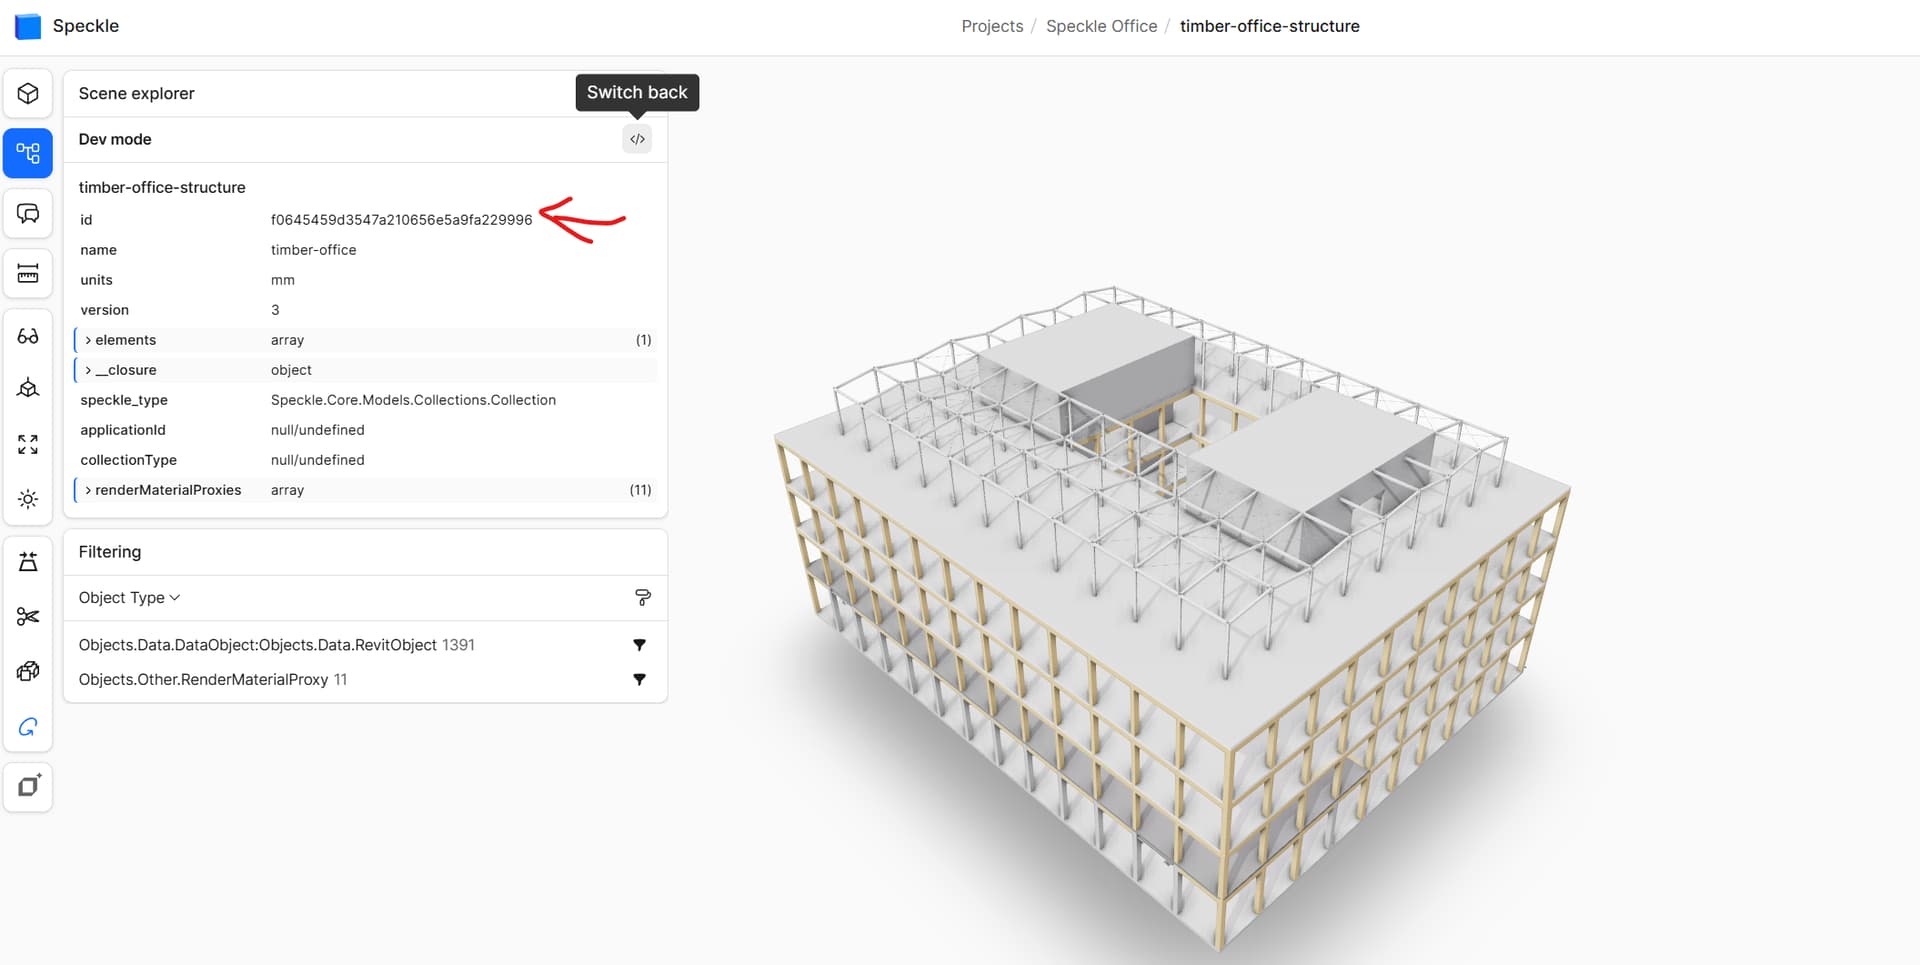Open the Sun light settings icon
Image resolution: width=1920 pixels, height=965 pixels.
pyautogui.click(x=28, y=499)
